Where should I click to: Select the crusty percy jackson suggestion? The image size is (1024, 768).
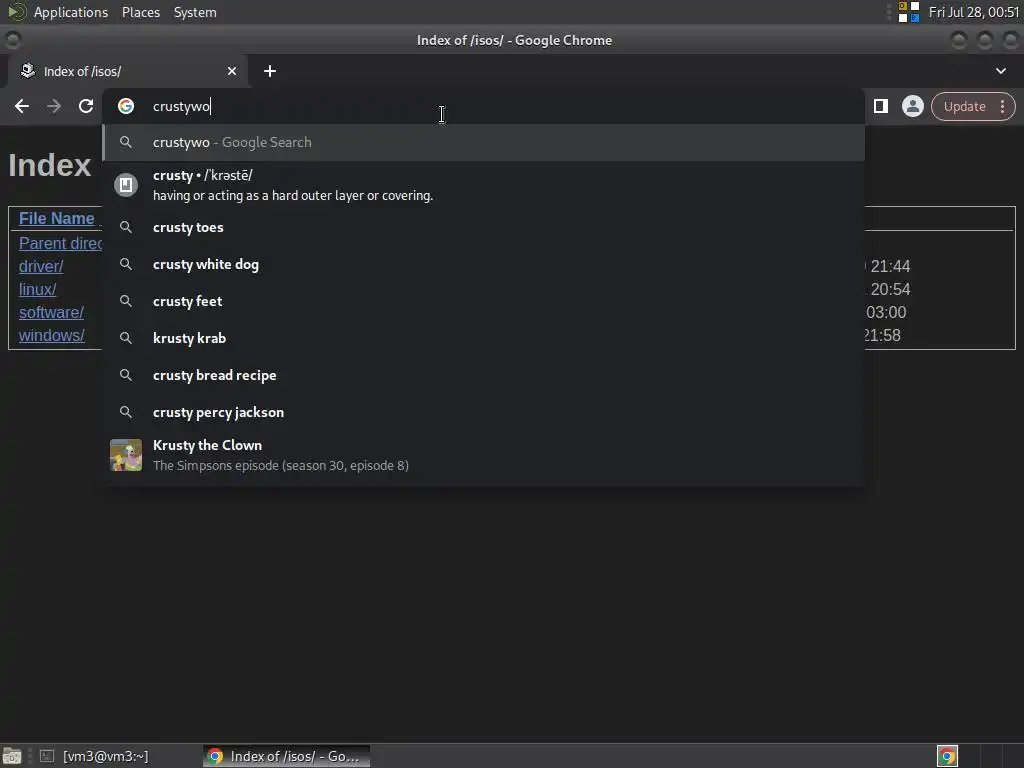pyautogui.click(x=483, y=412)
